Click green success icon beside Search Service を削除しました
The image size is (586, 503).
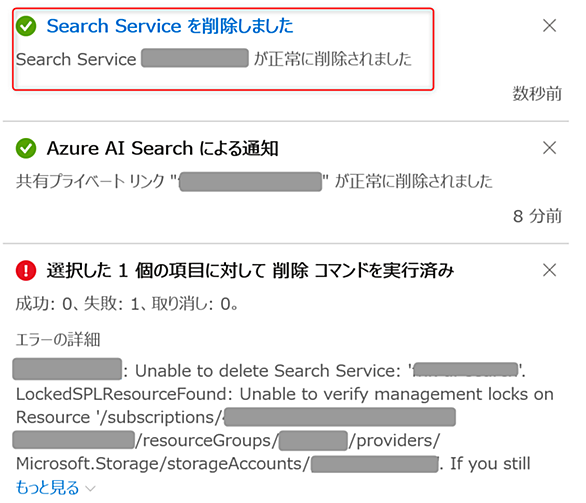click(26, 26)
